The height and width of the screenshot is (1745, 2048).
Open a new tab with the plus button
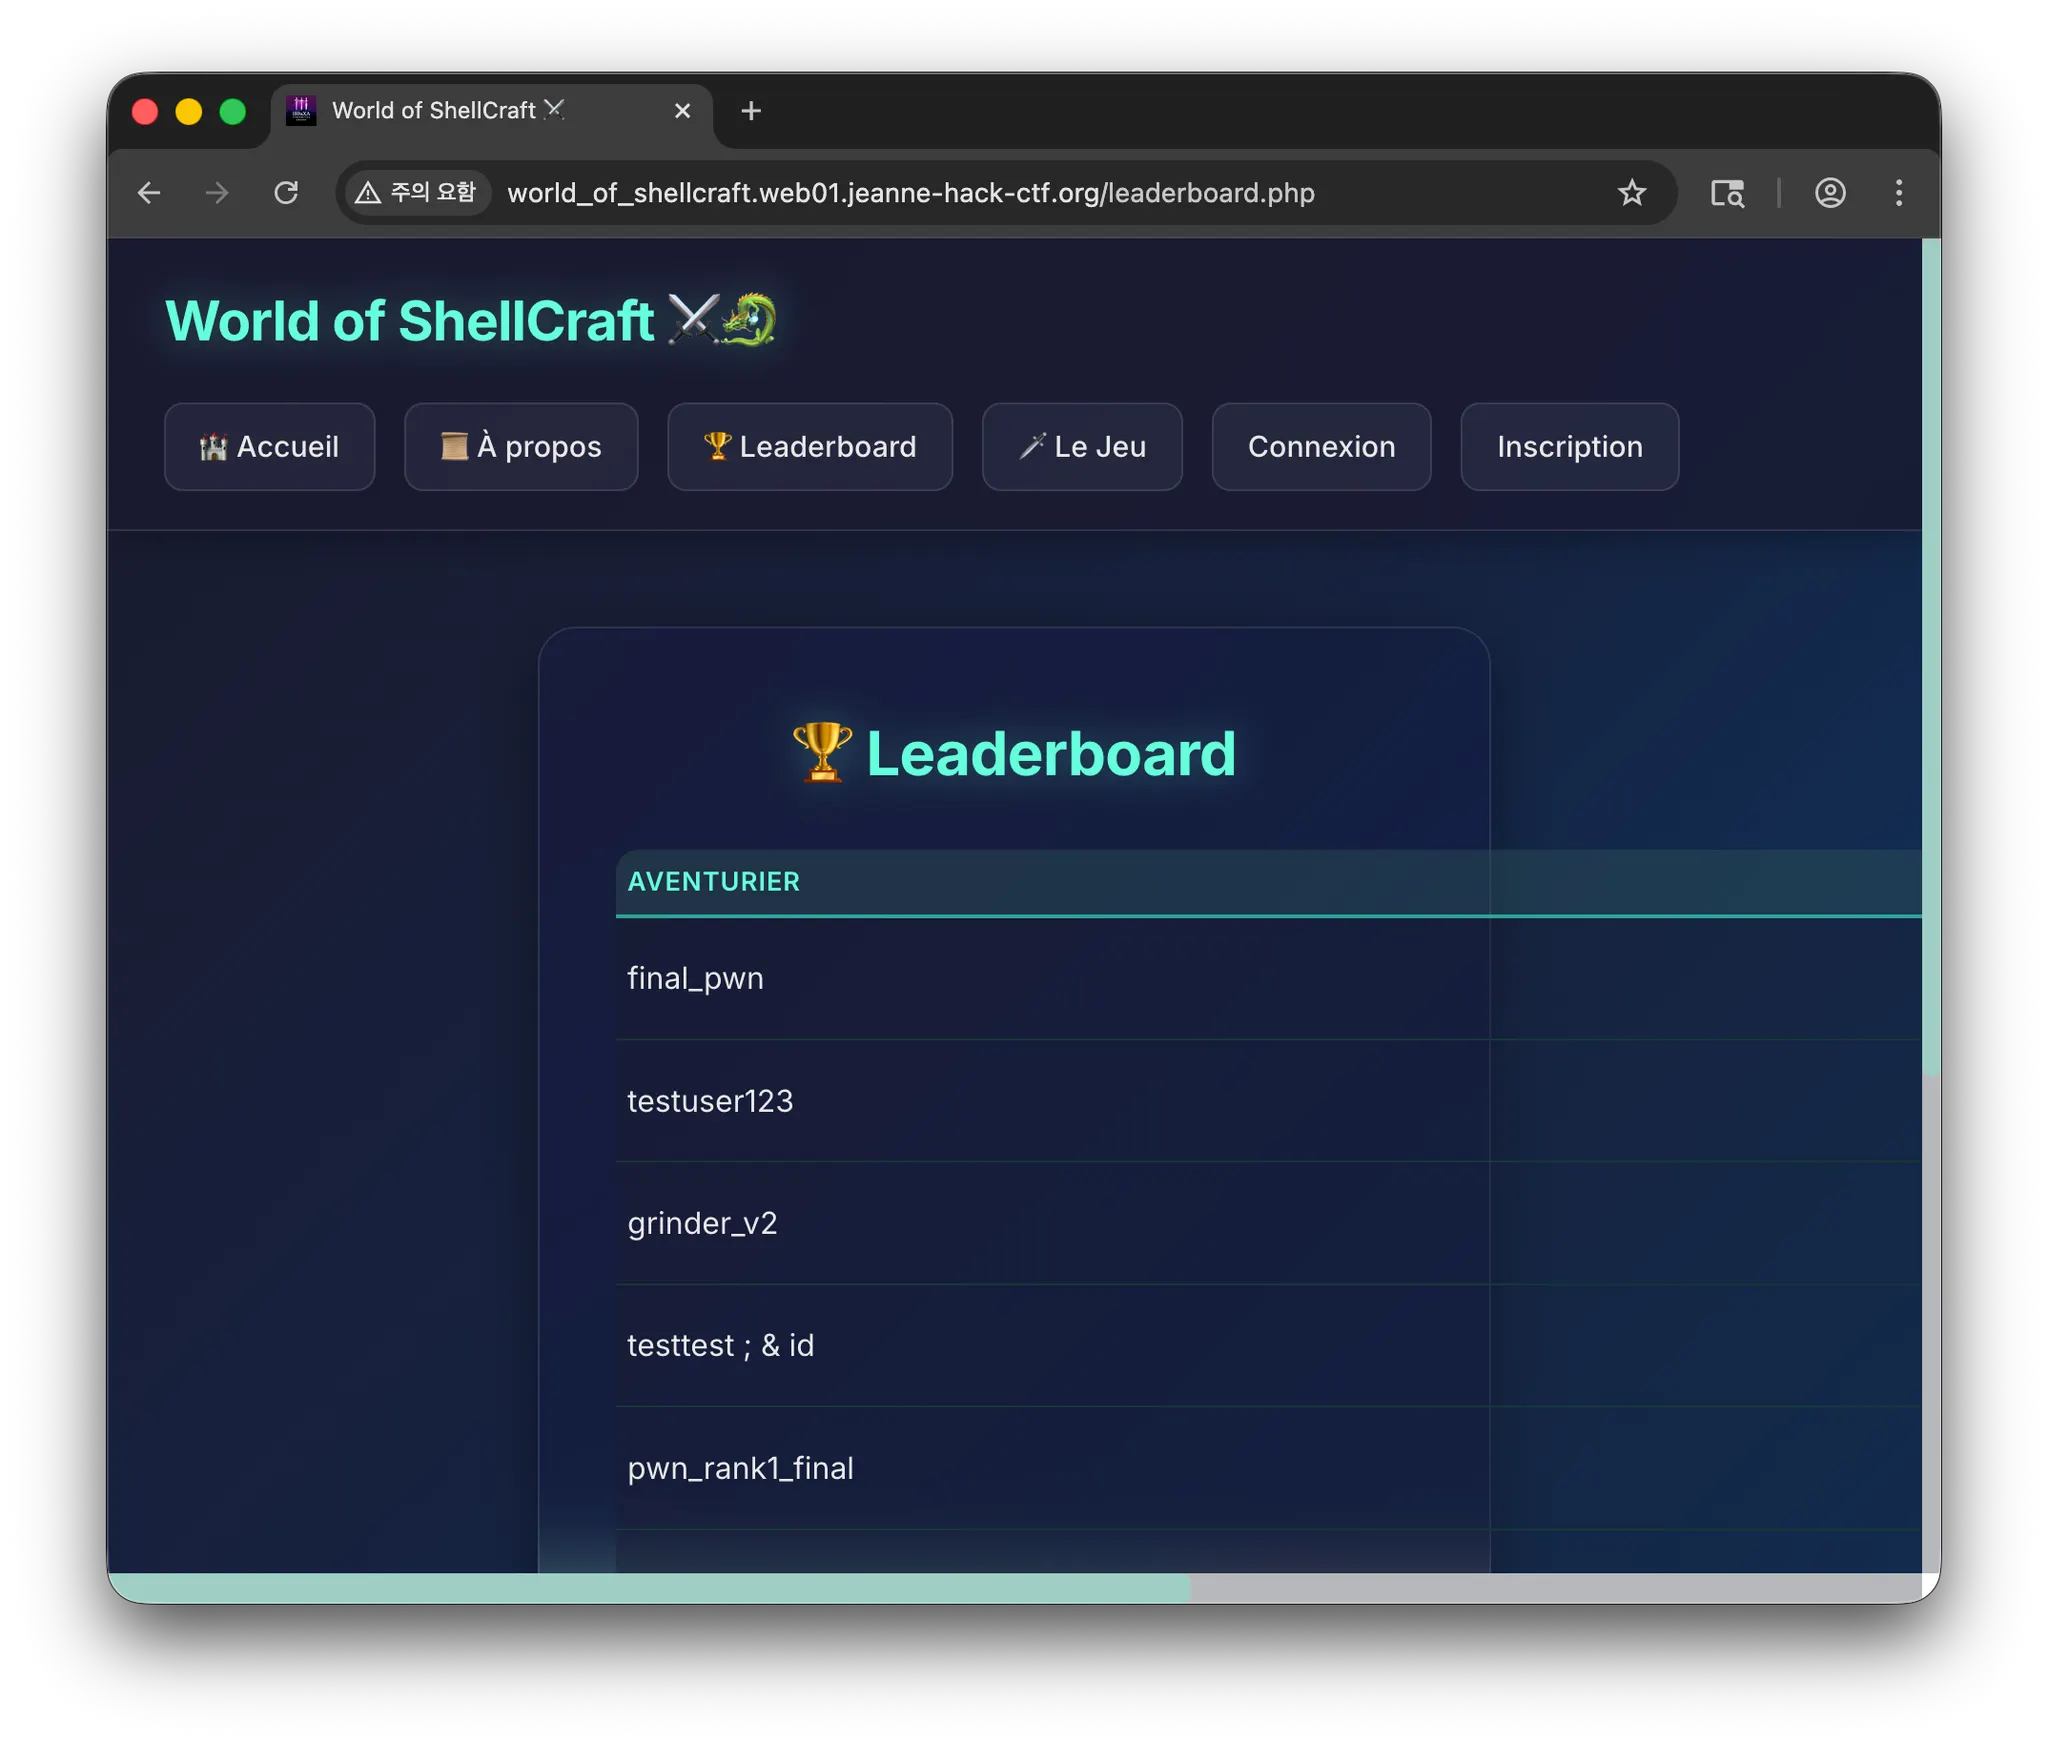751,111
